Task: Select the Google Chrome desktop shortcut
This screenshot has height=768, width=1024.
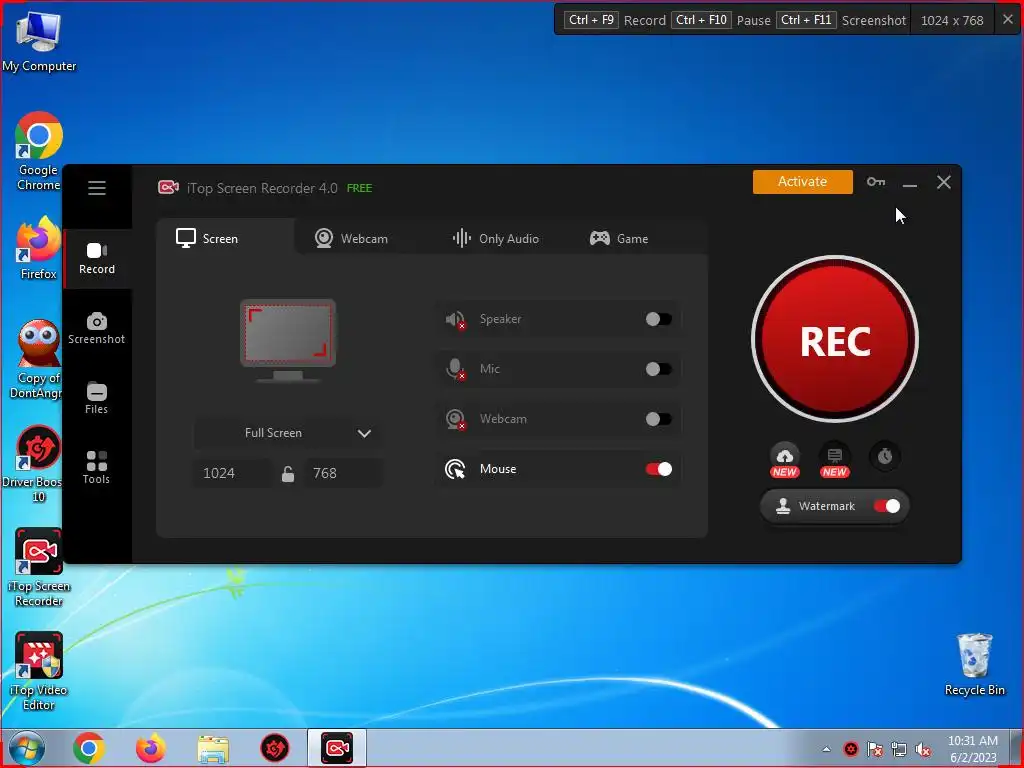Action: (39, 152)
